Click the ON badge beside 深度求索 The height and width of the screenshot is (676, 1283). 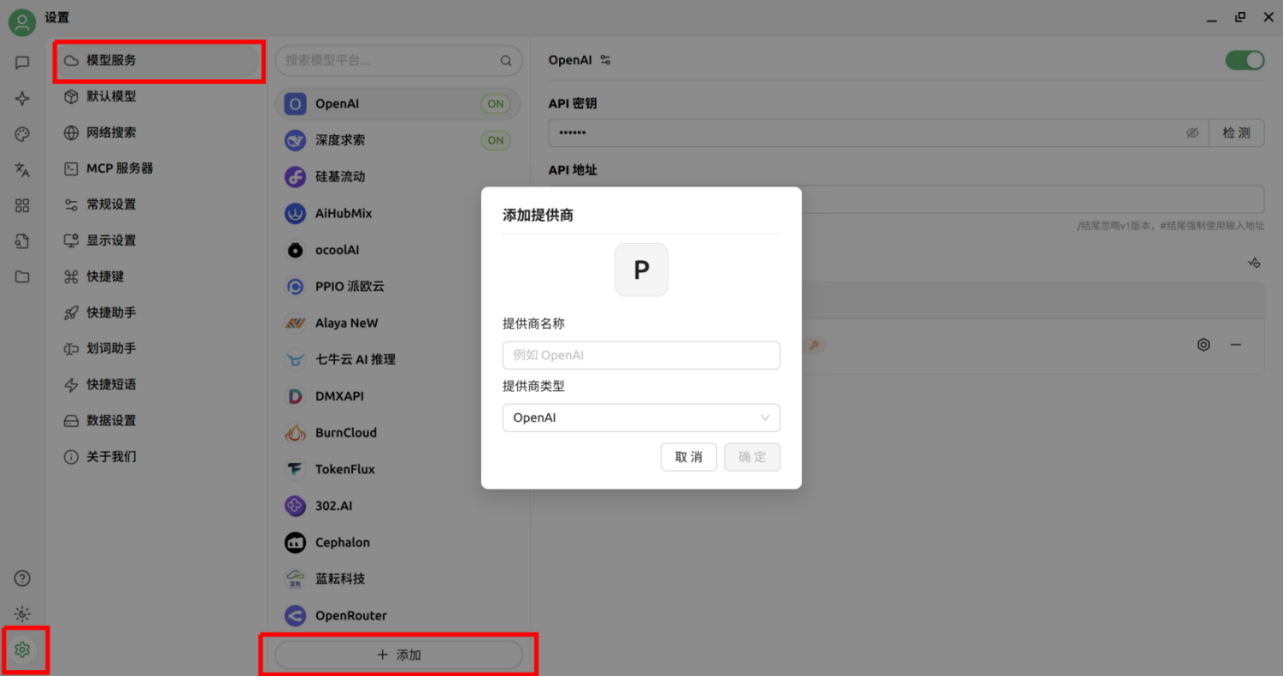click(495, 141)
